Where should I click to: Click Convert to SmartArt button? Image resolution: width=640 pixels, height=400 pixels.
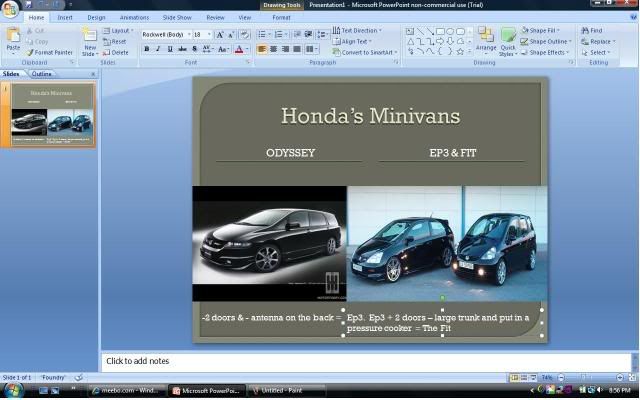click(x=364, y=53)
